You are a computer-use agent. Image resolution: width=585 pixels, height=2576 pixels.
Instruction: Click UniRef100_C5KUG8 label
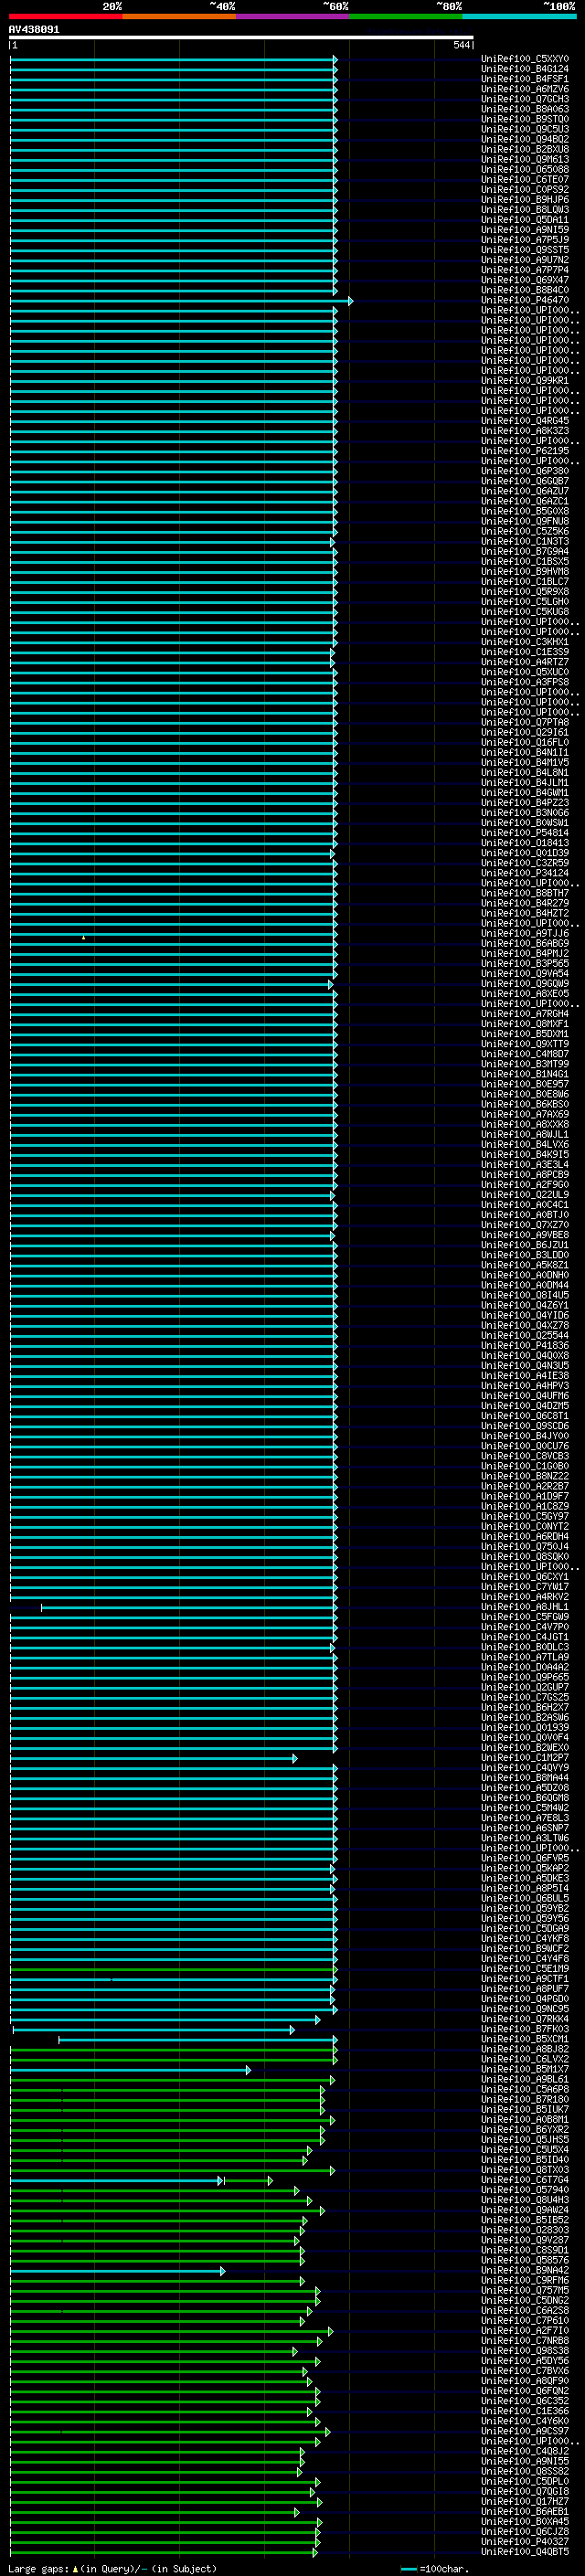point(524,612)
